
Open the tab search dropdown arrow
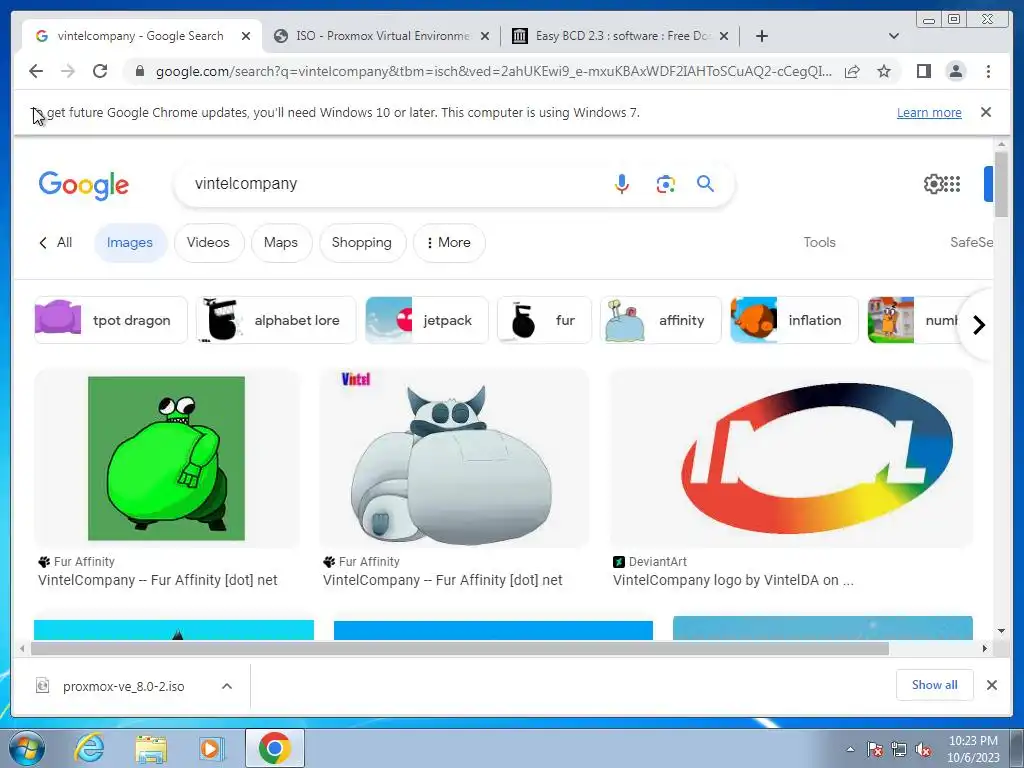(894, 36)
